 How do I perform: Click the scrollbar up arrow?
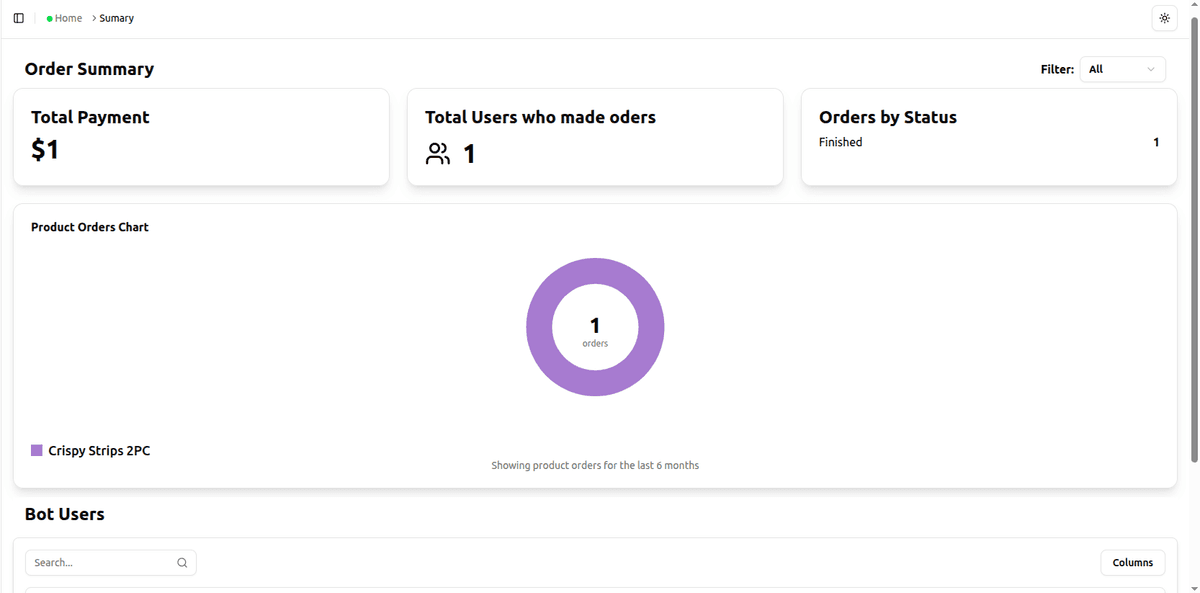coord(1193,5)
